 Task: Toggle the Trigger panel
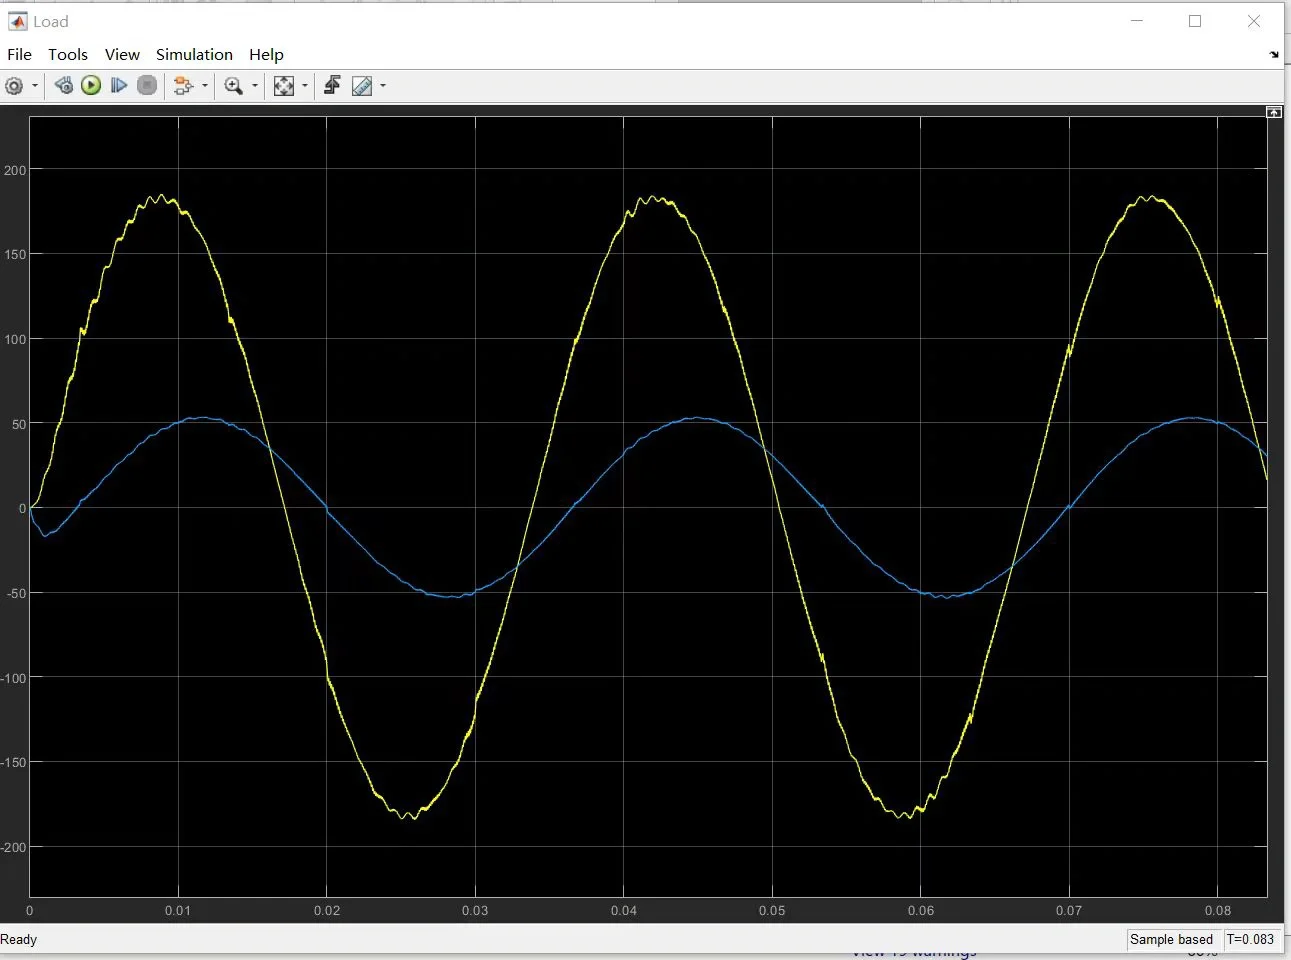click(333, 86)
